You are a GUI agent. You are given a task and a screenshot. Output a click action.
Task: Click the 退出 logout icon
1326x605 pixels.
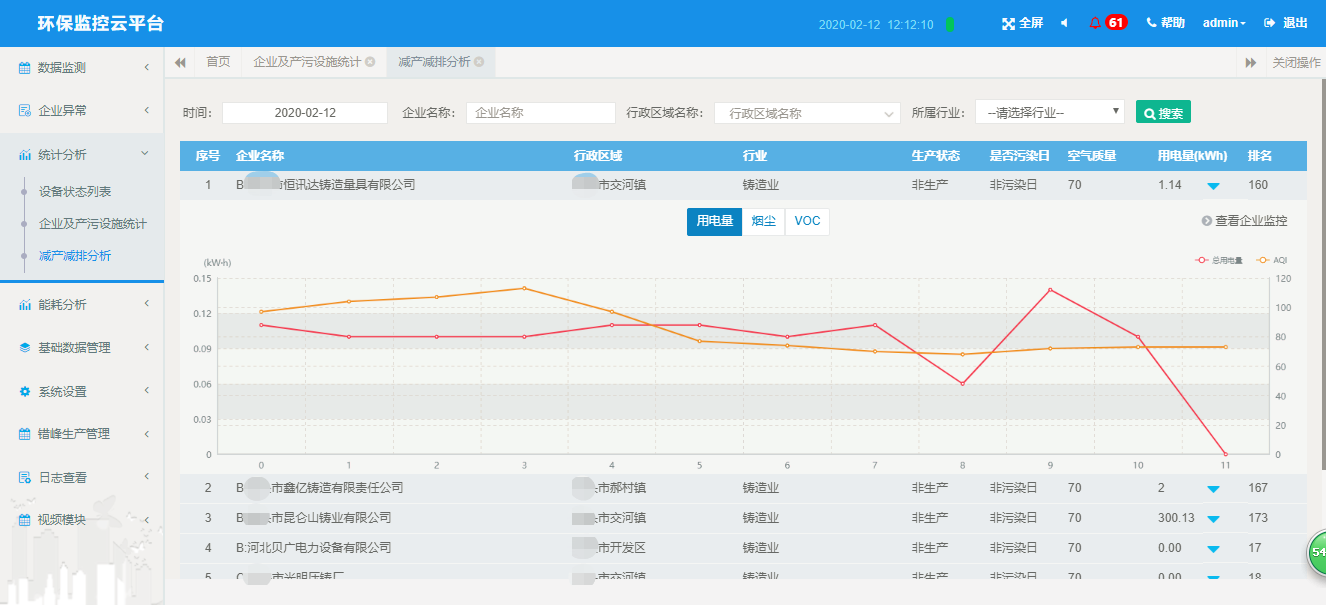(x=1270, y=23)
